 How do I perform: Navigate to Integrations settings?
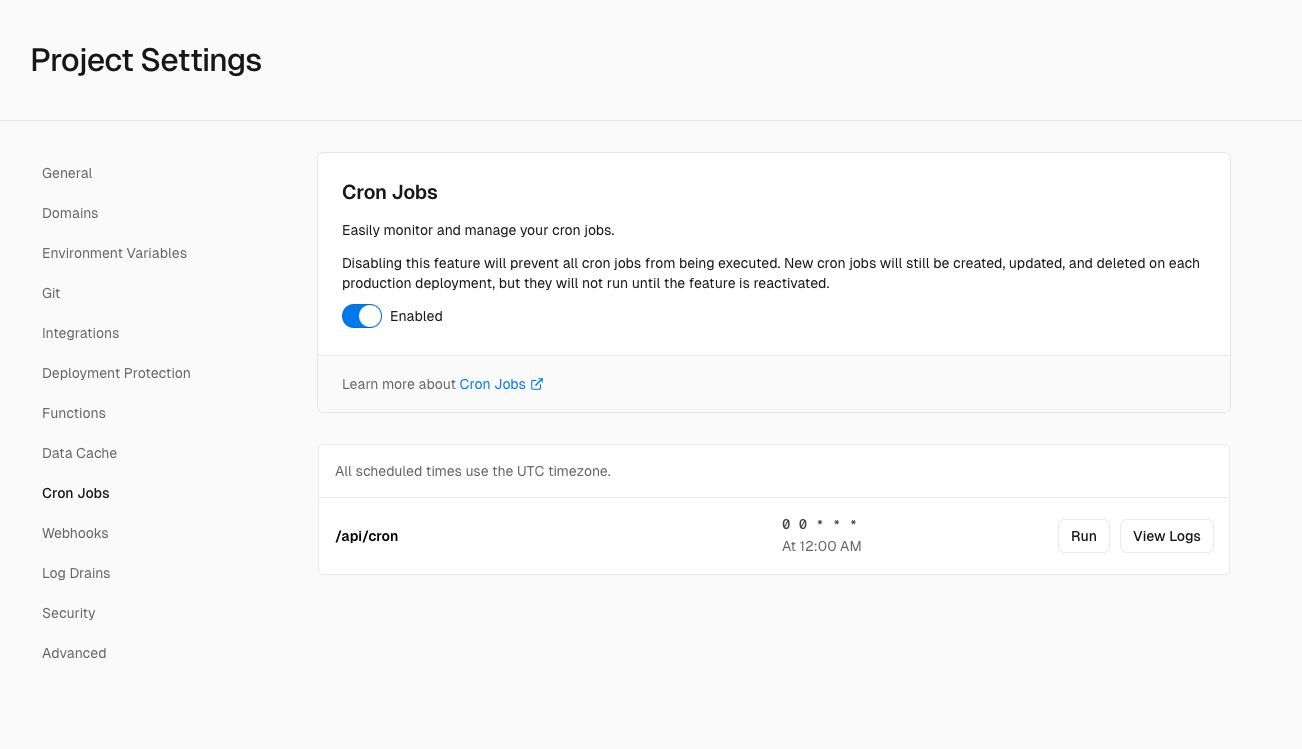point(80,333)
